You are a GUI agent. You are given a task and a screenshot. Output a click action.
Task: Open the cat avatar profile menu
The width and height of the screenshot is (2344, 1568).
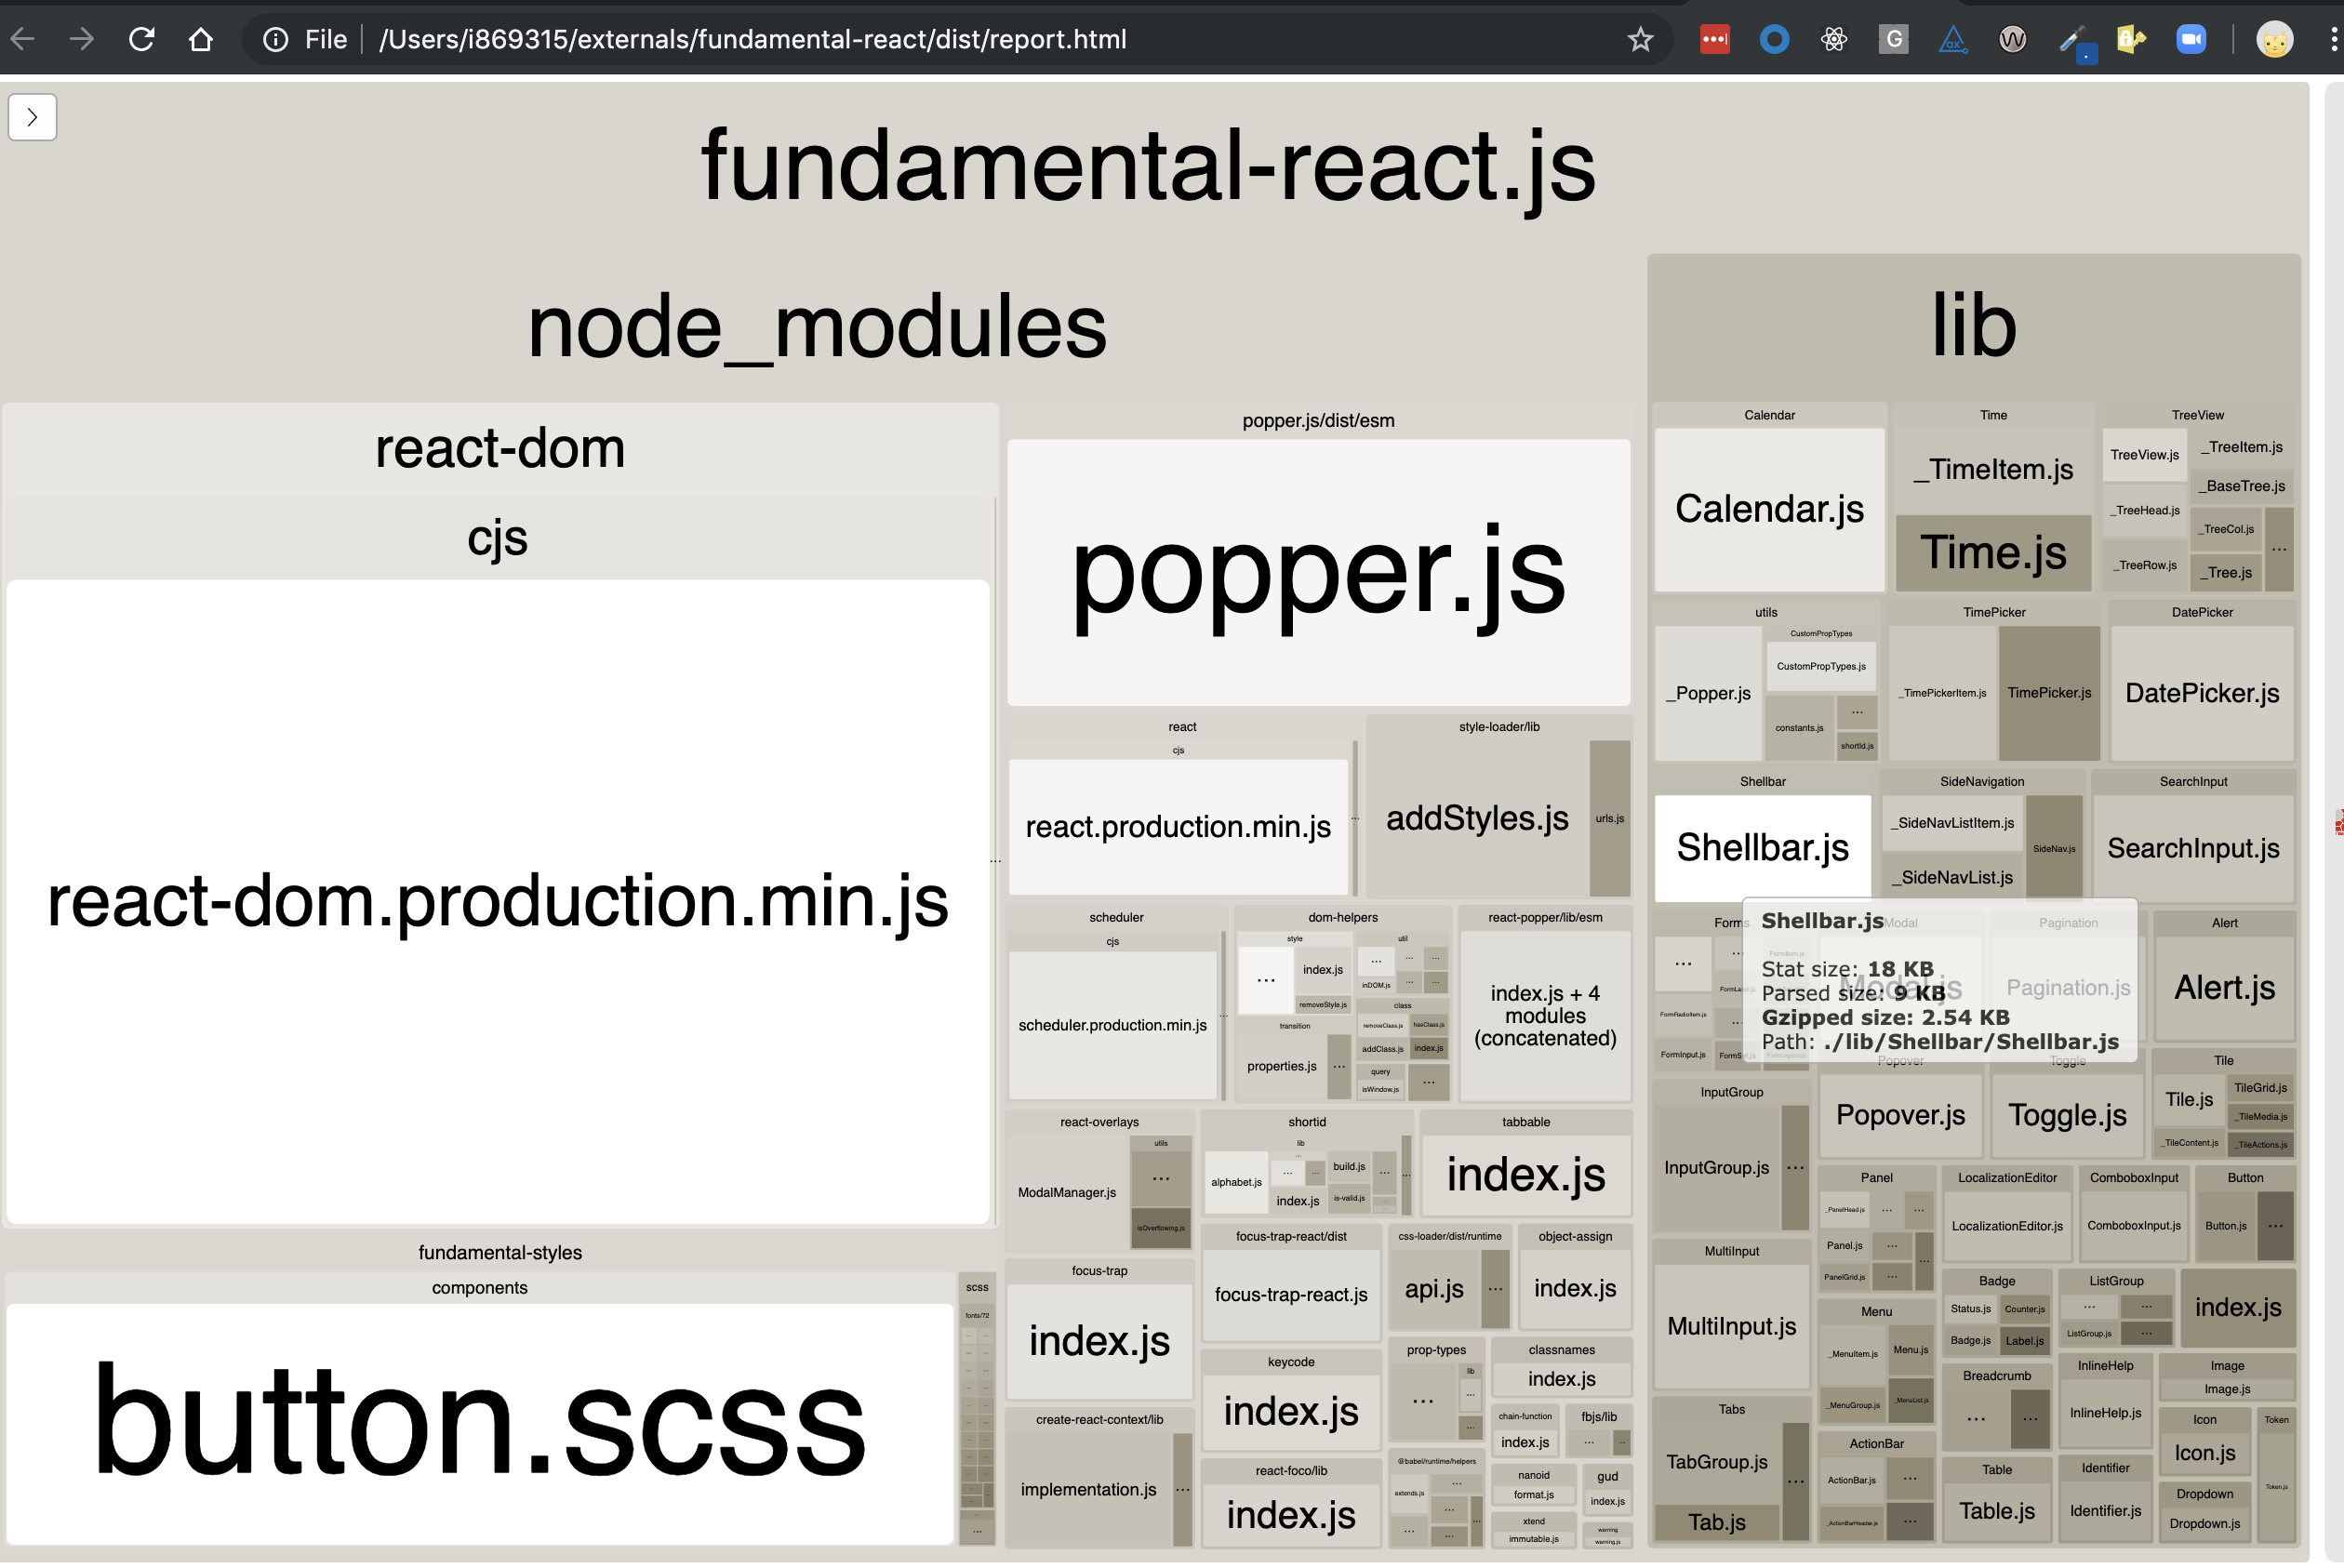pos(2274,40)
